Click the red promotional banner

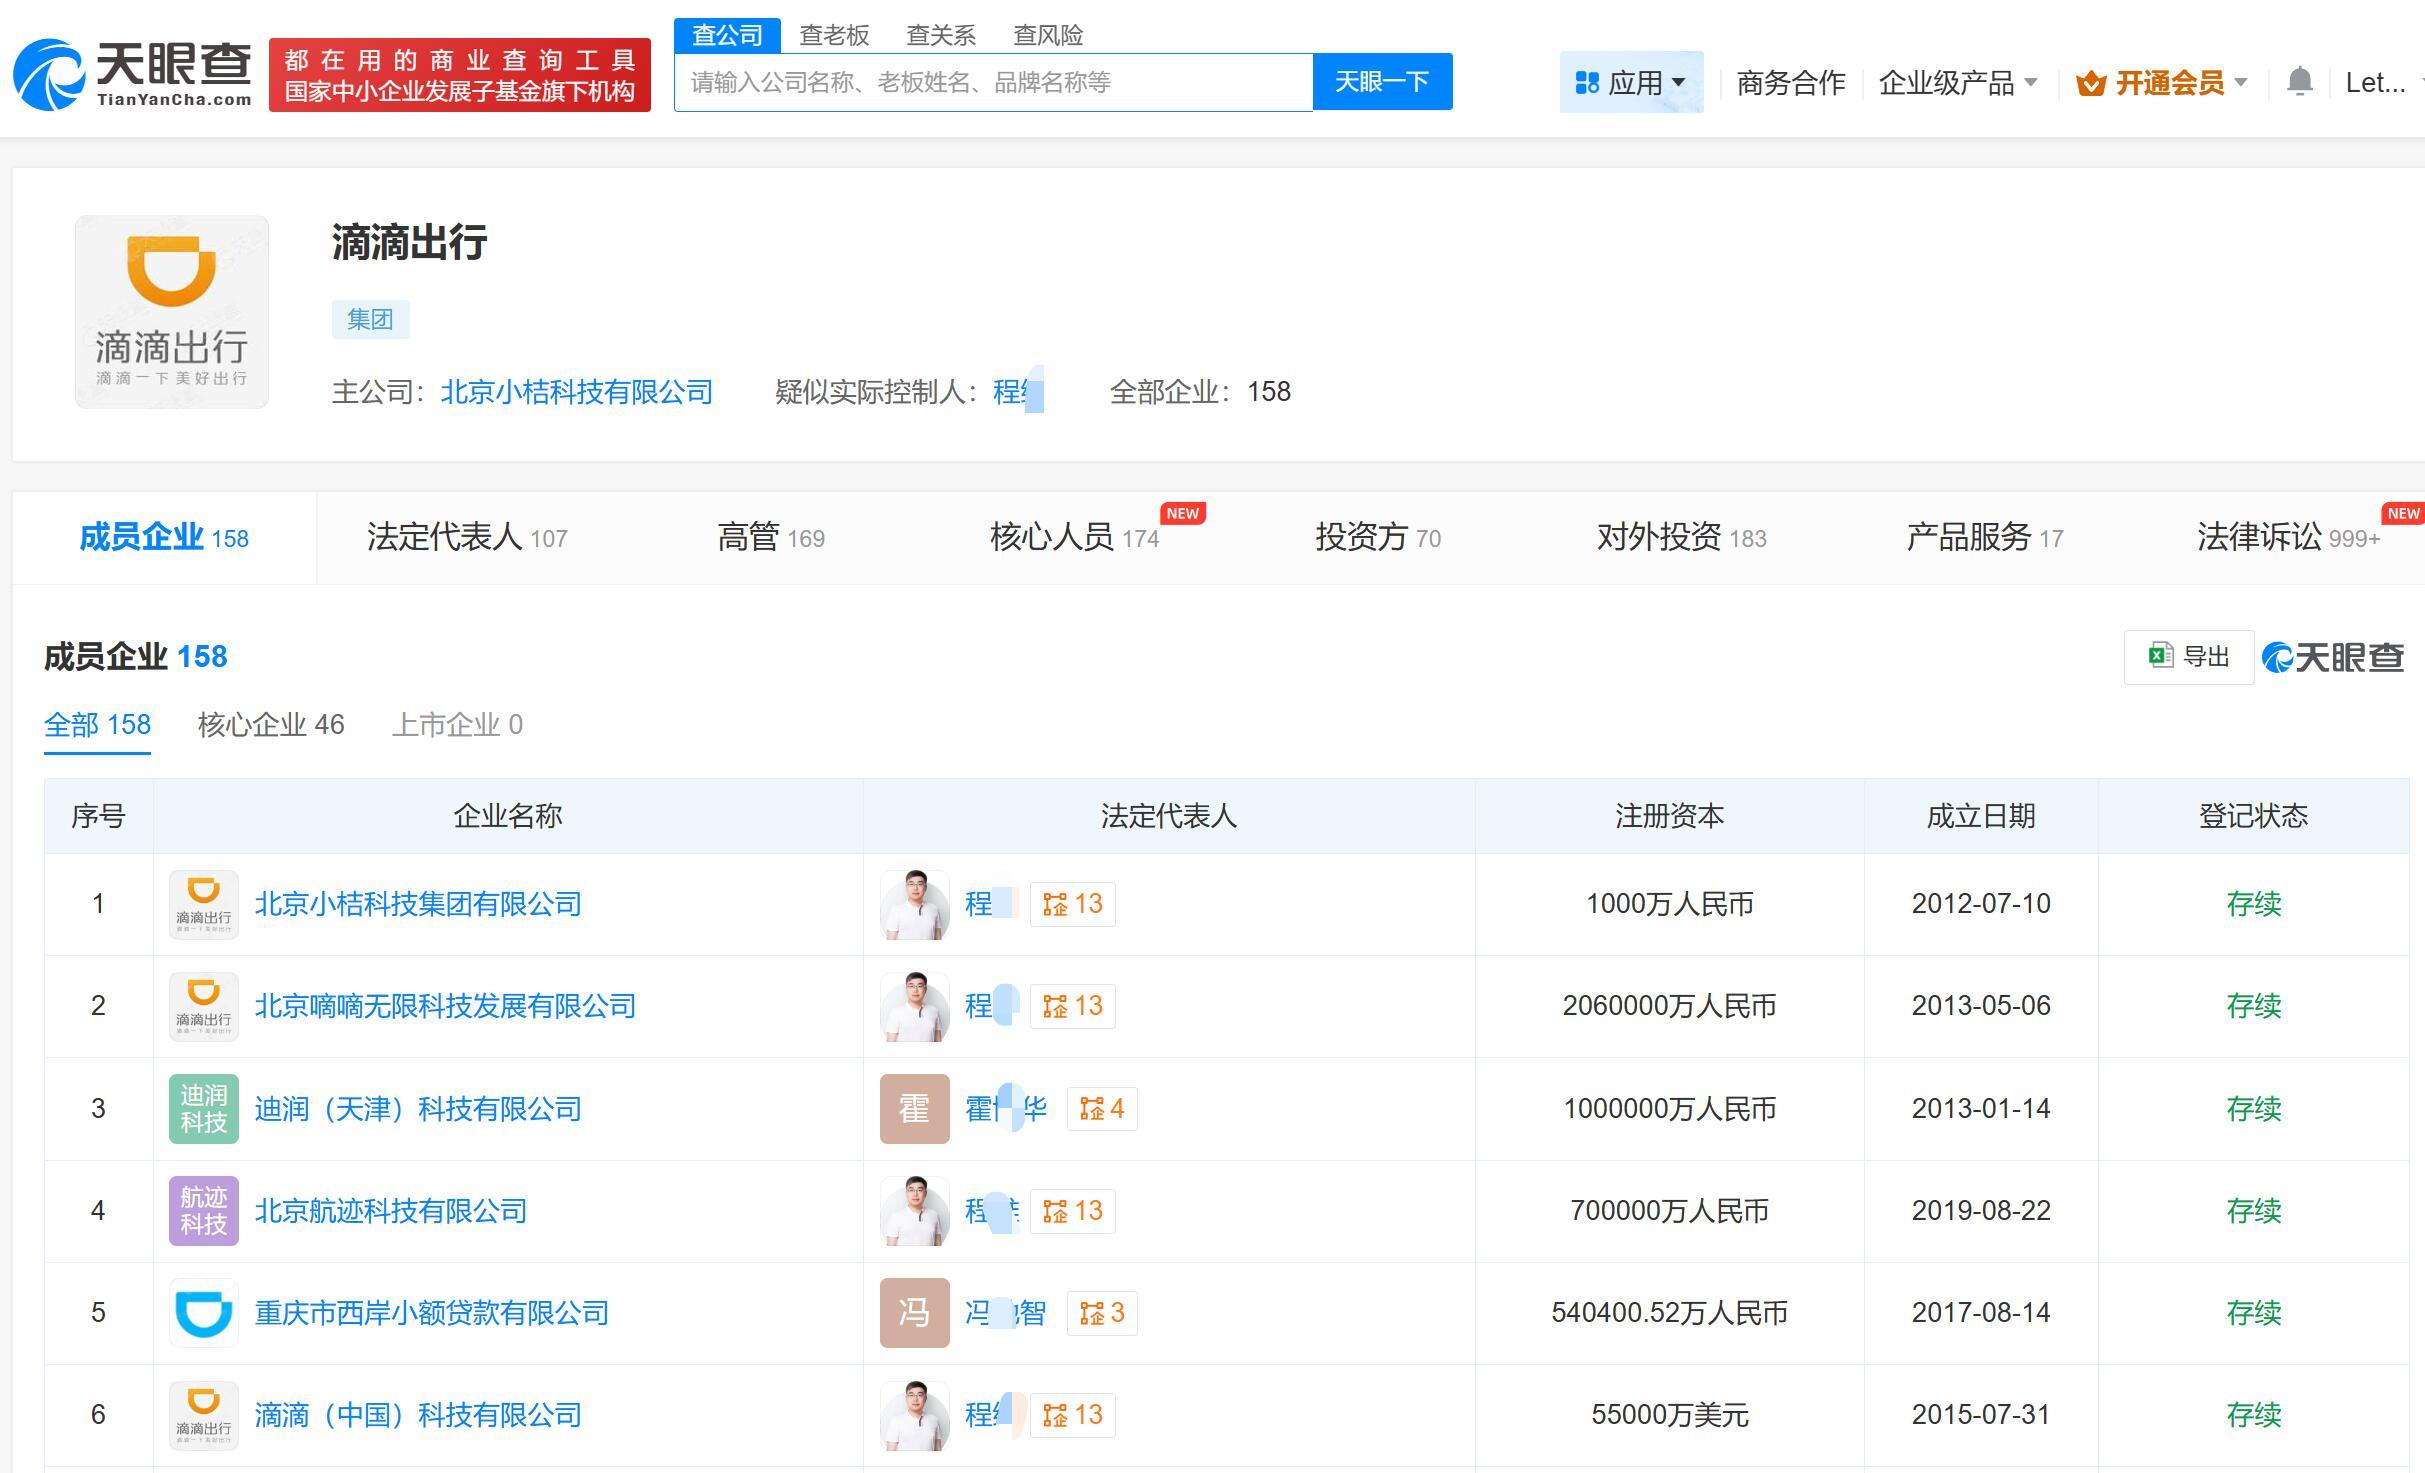click(x=460, y=75)
